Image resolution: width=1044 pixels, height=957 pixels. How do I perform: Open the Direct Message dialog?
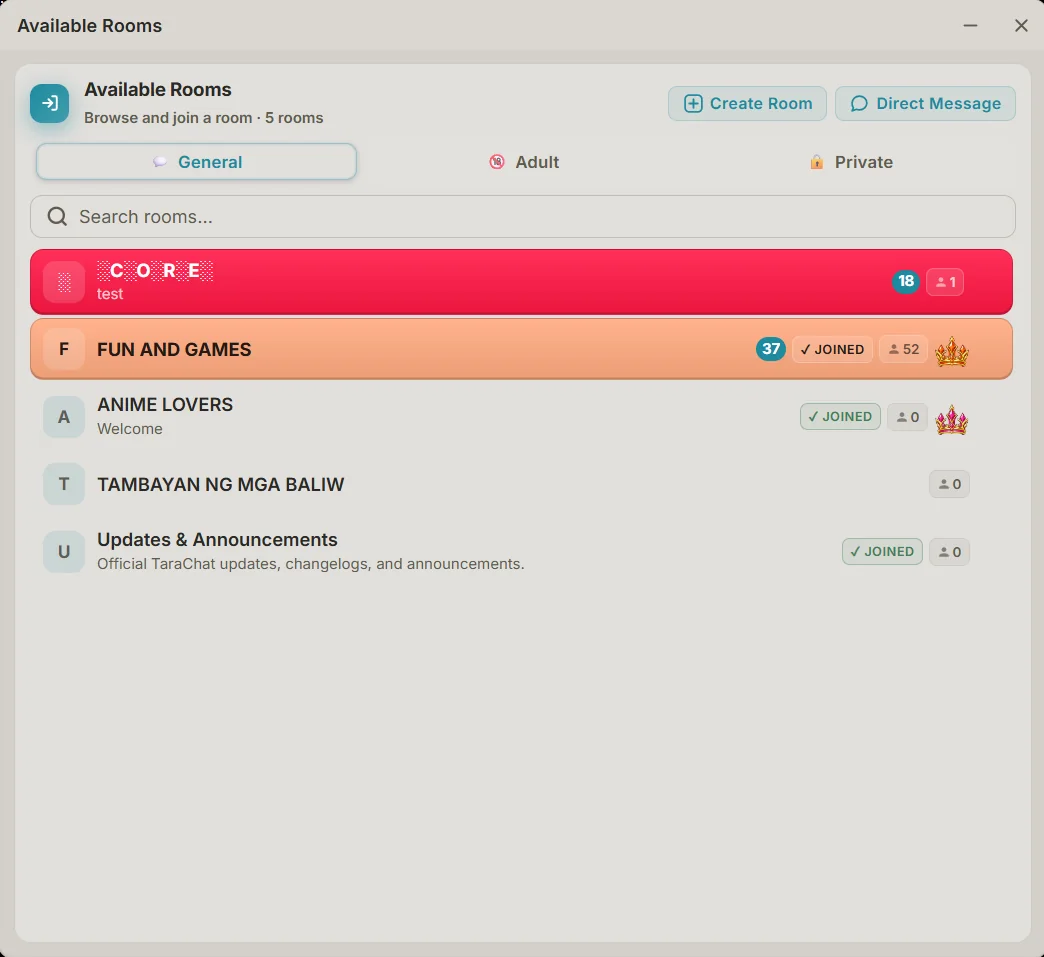pyautogui.click(x=925, y=103)
